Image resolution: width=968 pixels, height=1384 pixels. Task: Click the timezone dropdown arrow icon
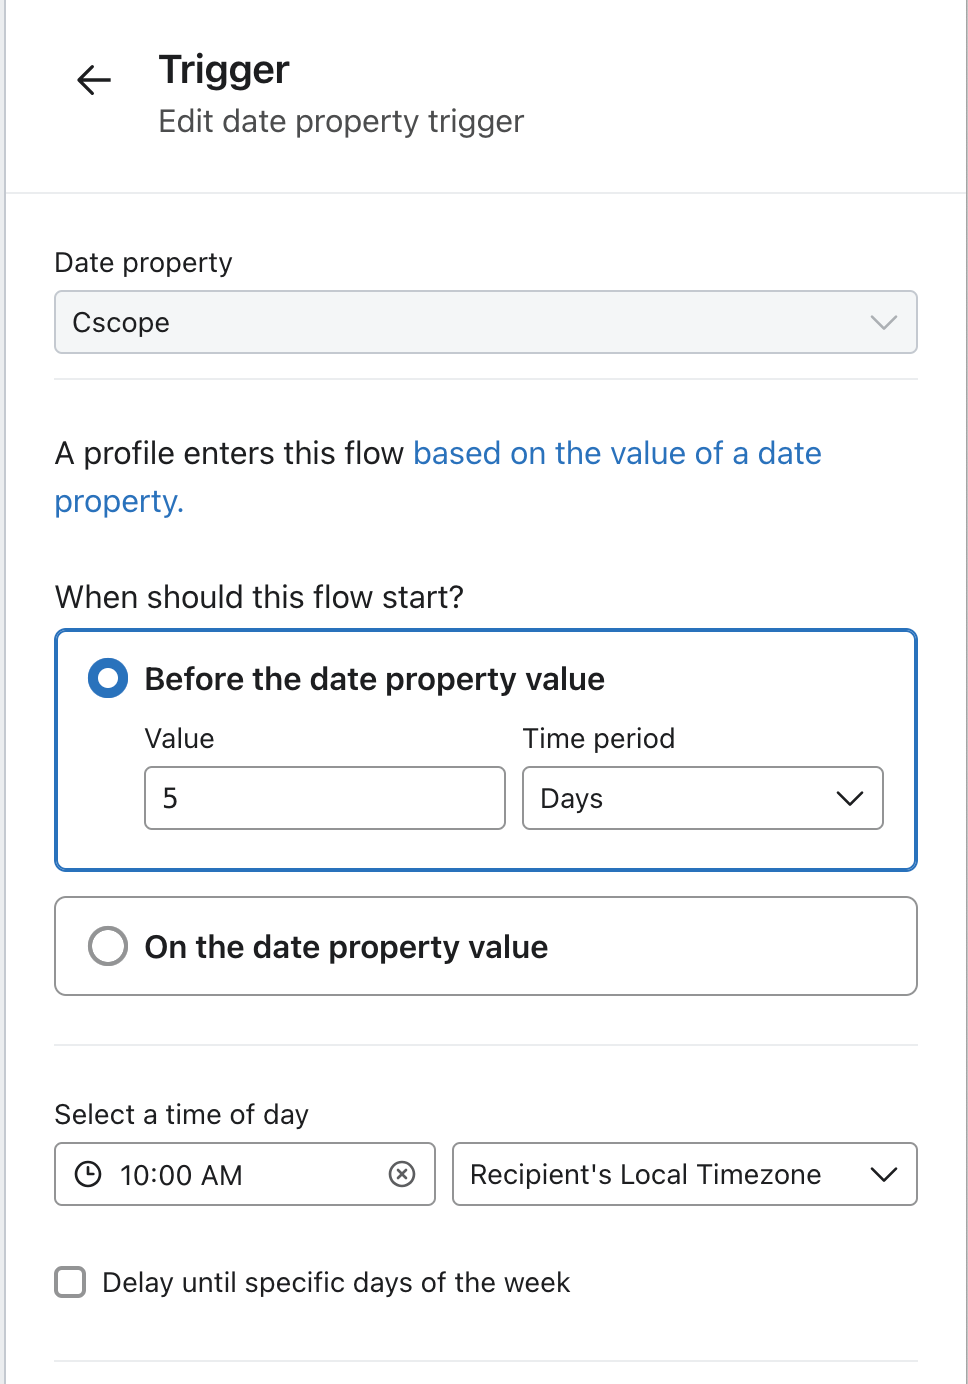coord(884,1174)
